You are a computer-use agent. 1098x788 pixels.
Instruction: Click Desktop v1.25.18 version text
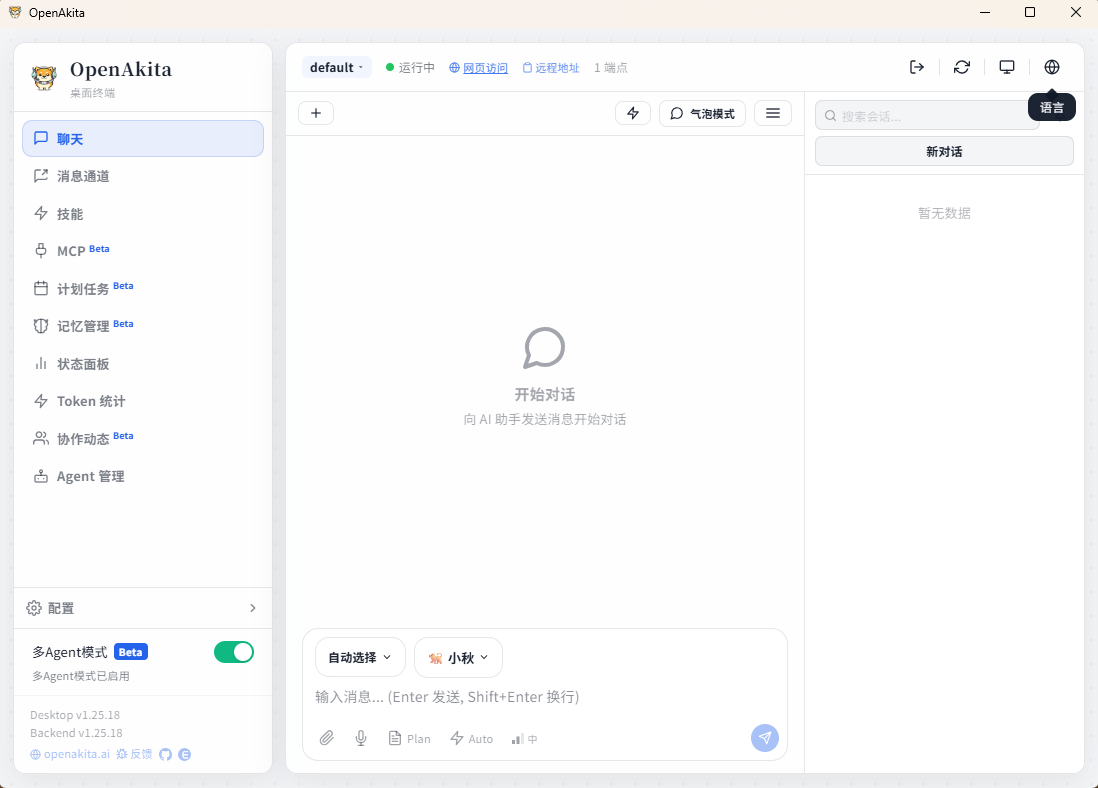click(x=75, y=715)
